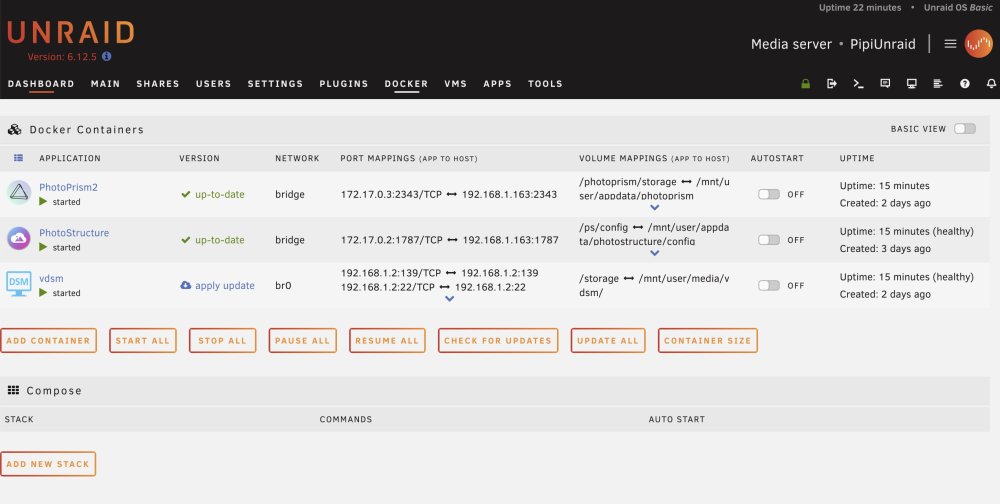The width and height of the screenshot is (1000, 504).
Task: Open the system log icon
Action: pos(938,84)
